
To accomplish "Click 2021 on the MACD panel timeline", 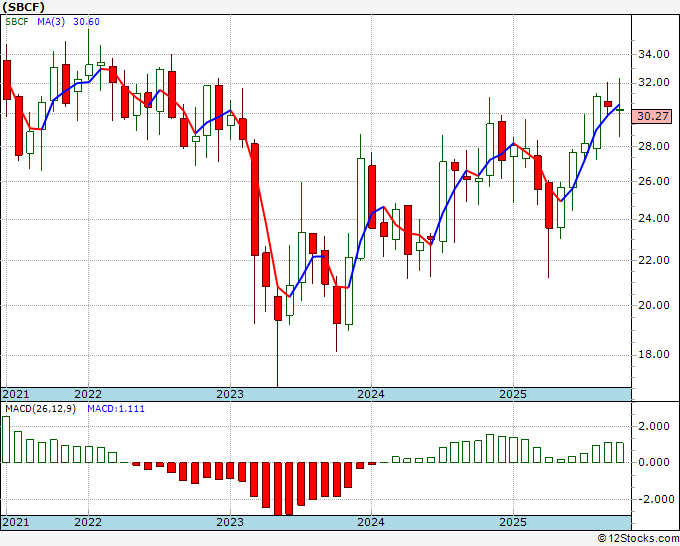I will [16, 522].
